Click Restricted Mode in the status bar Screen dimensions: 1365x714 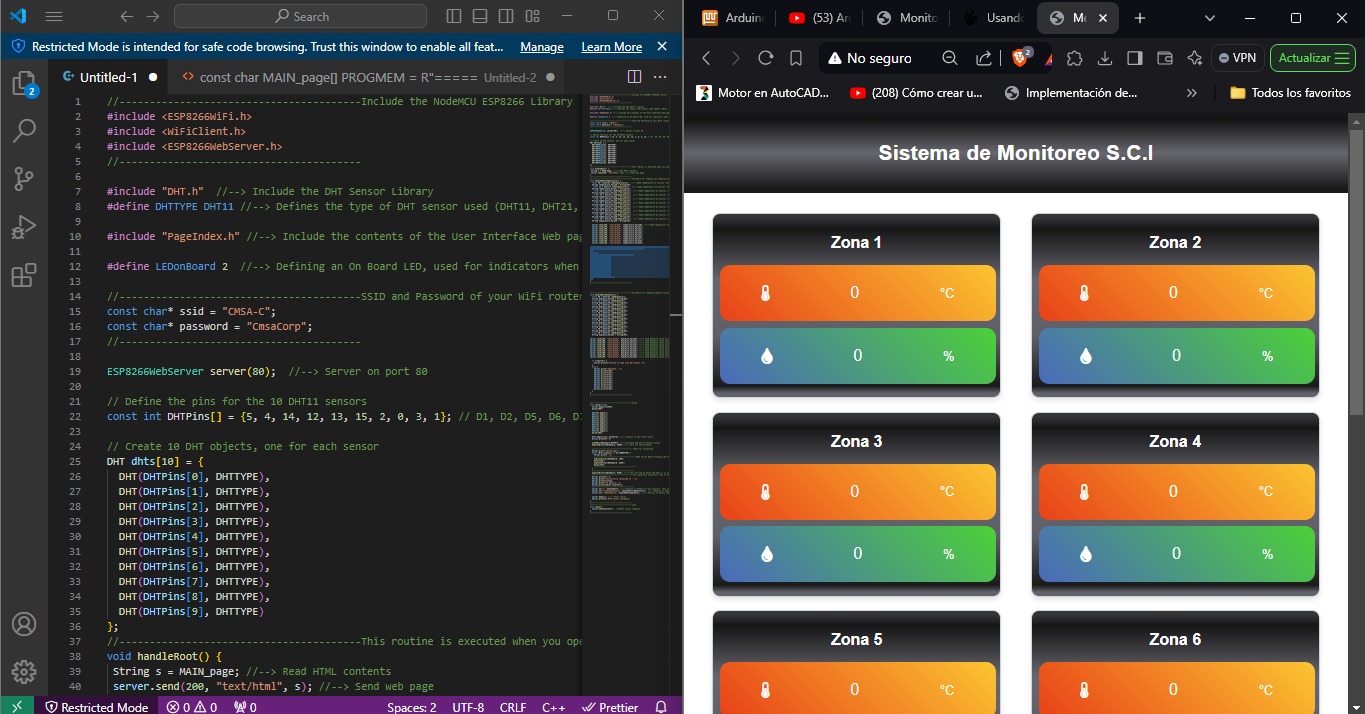click(96, 707)
